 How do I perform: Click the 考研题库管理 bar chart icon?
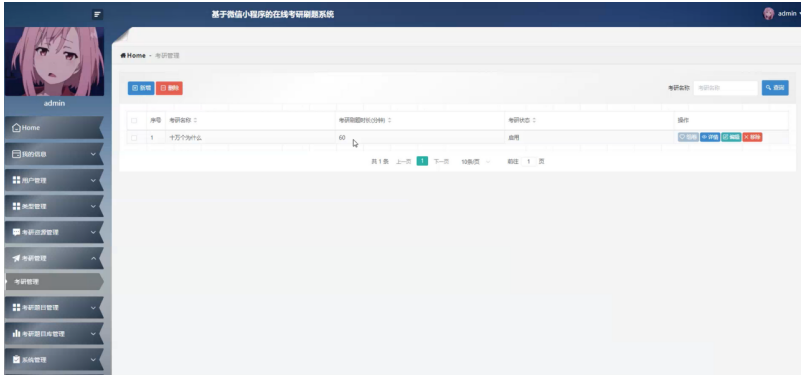tap(16, 334)
